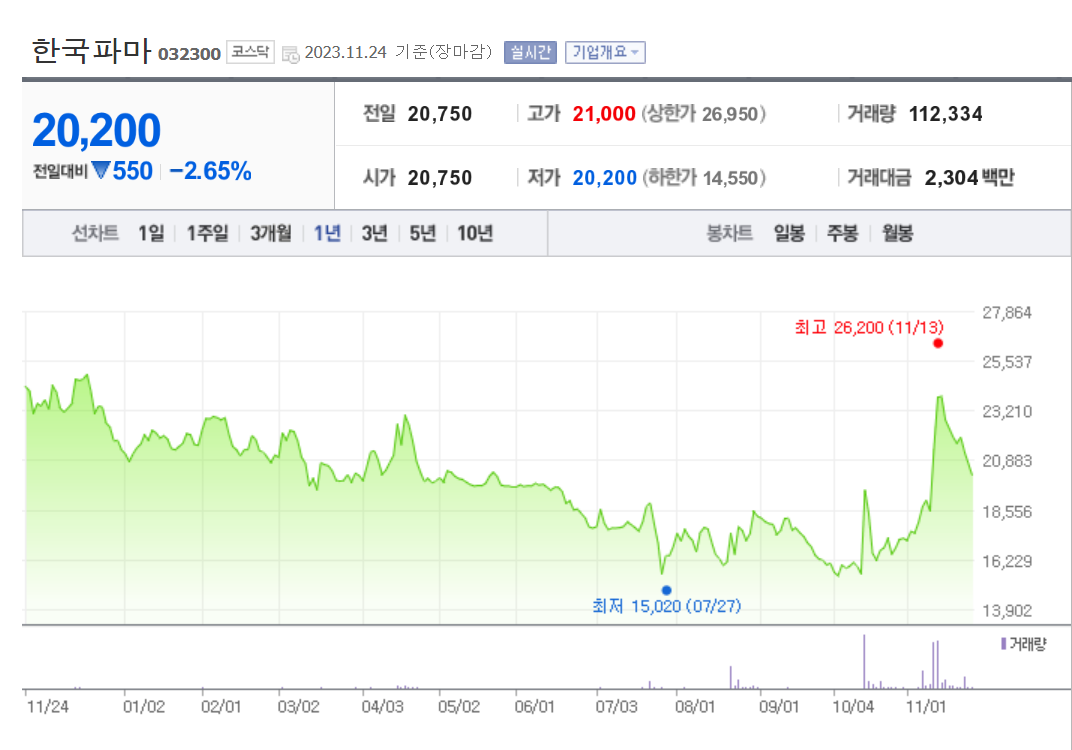The width and height of the screenshot is (1072, 750).
Task: Click the clock icon before the date
Action: [291, 54]
